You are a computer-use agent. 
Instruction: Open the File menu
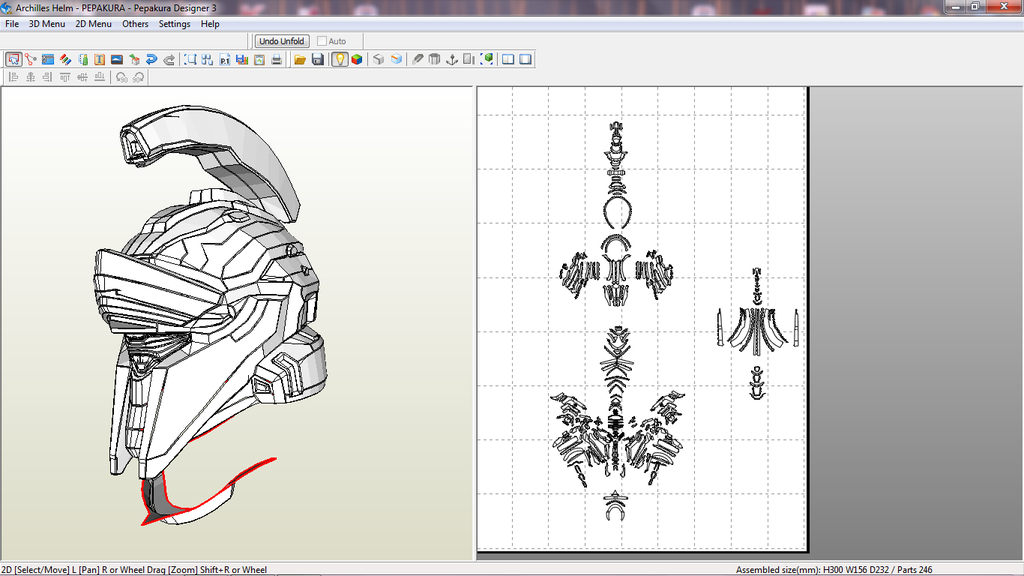(x=12, y=24)
